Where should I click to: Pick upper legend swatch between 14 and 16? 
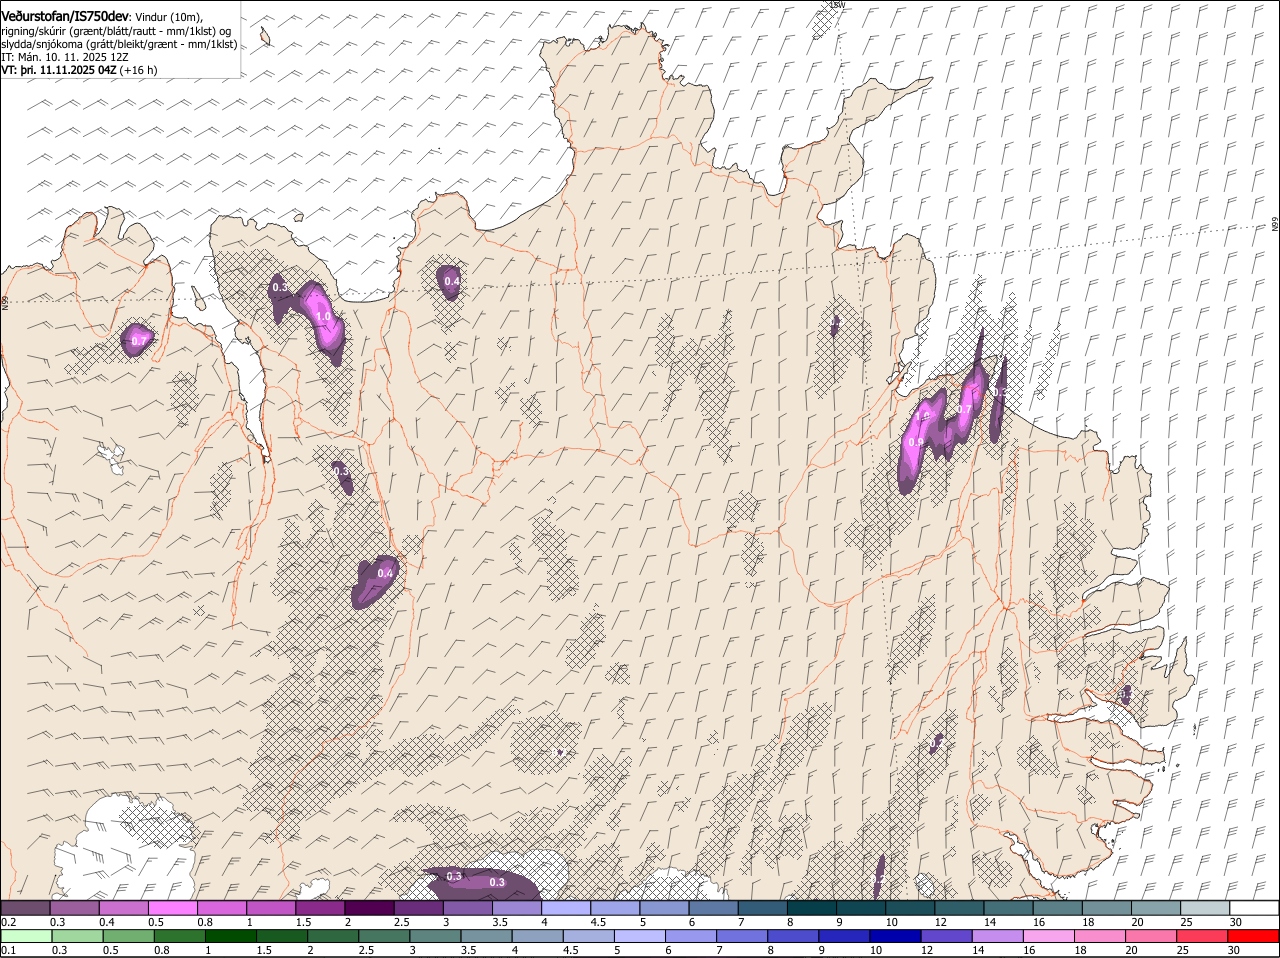1009,907
